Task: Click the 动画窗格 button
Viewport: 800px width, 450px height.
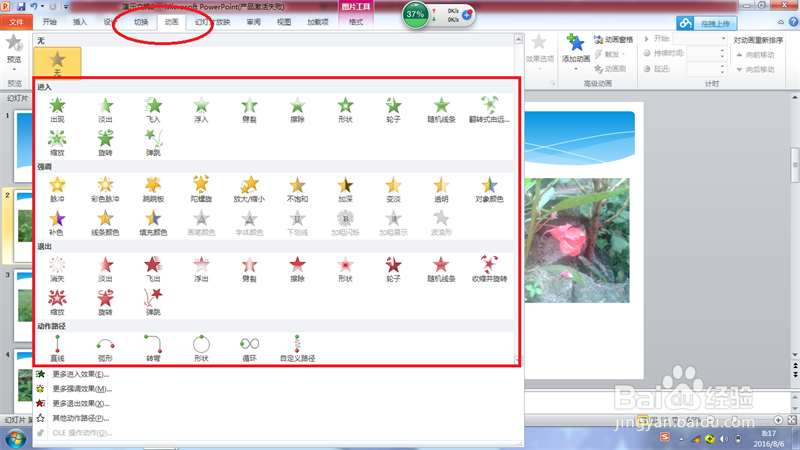Action: tap(614, 39)
